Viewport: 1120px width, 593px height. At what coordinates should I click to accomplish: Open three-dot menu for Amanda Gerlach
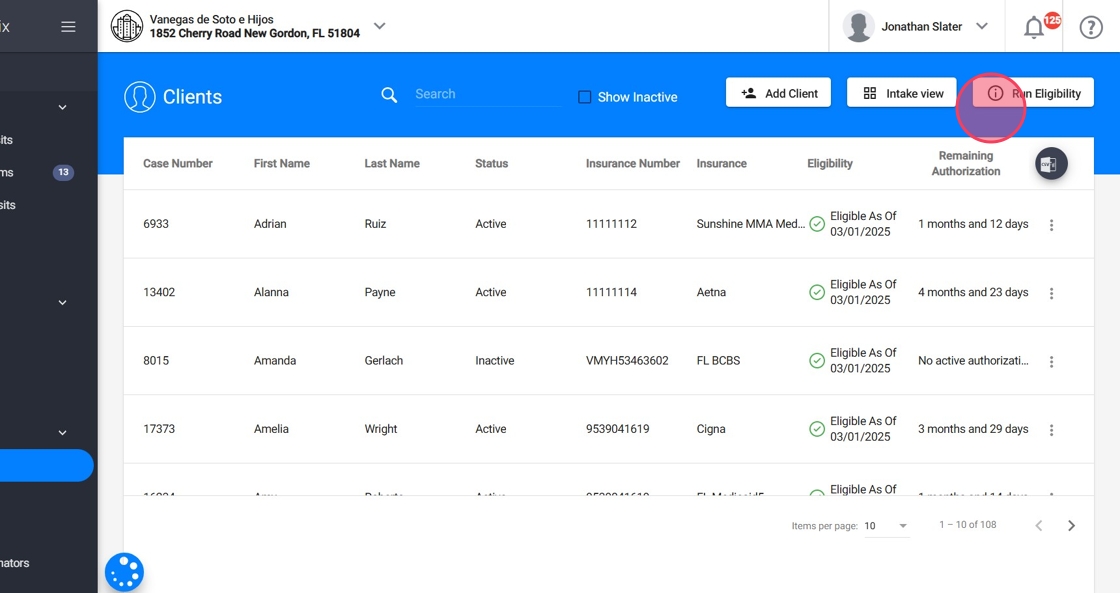coord(1051,362)
